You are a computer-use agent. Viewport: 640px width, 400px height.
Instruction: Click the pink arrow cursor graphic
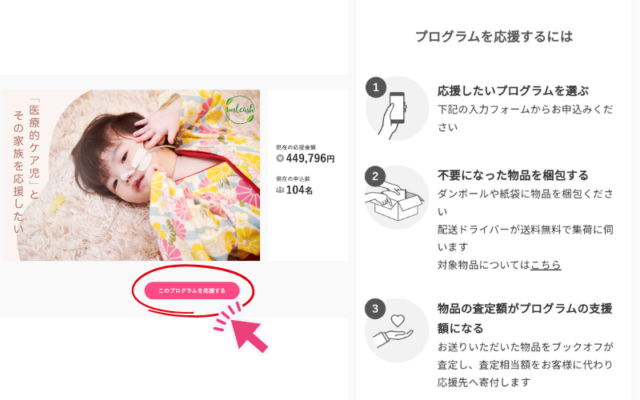(x=244, y=330)
